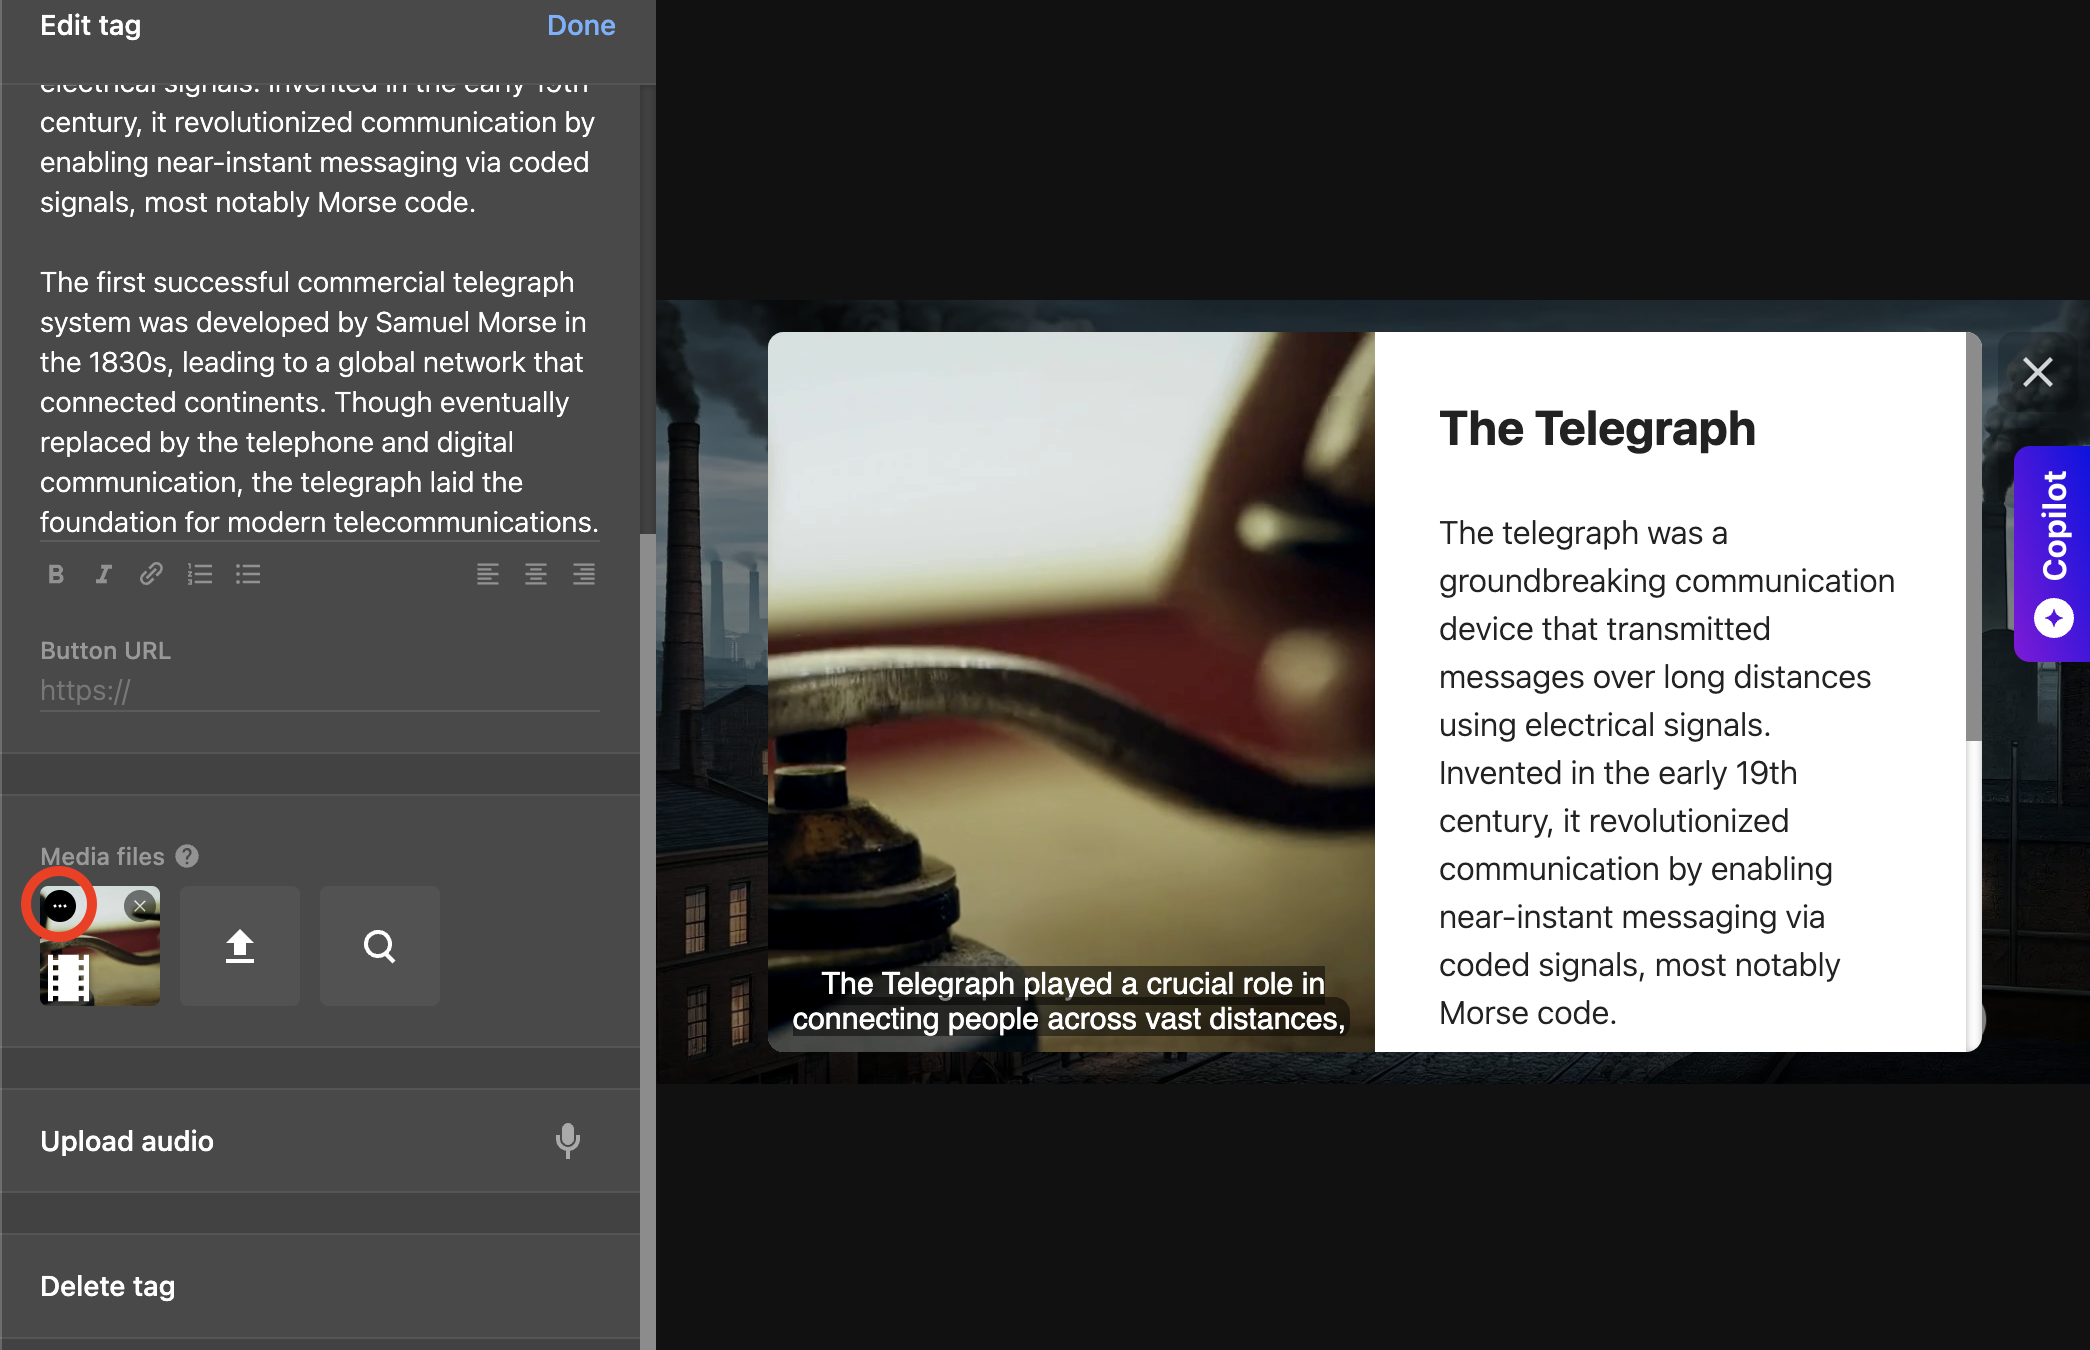
Task: Click the 'Button URL' label
Action: (x=105, y=650)
